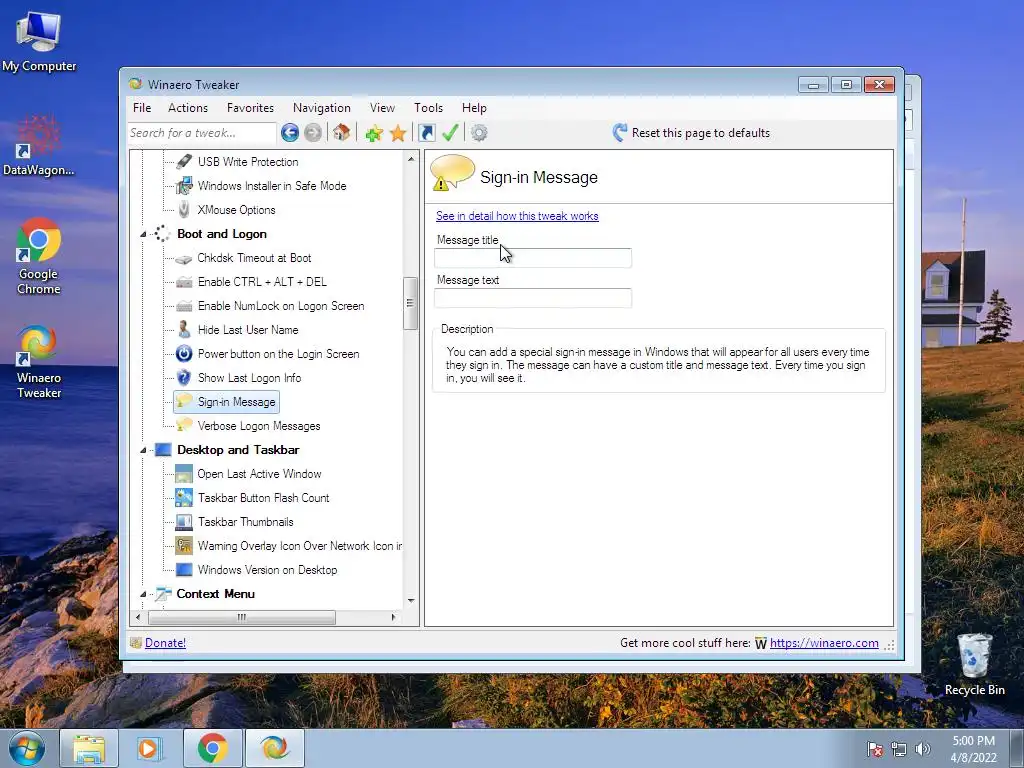Viewport: 1024px width, 768px height.
Task: Select Open Last Active Window item
Action: coord(259,474)
